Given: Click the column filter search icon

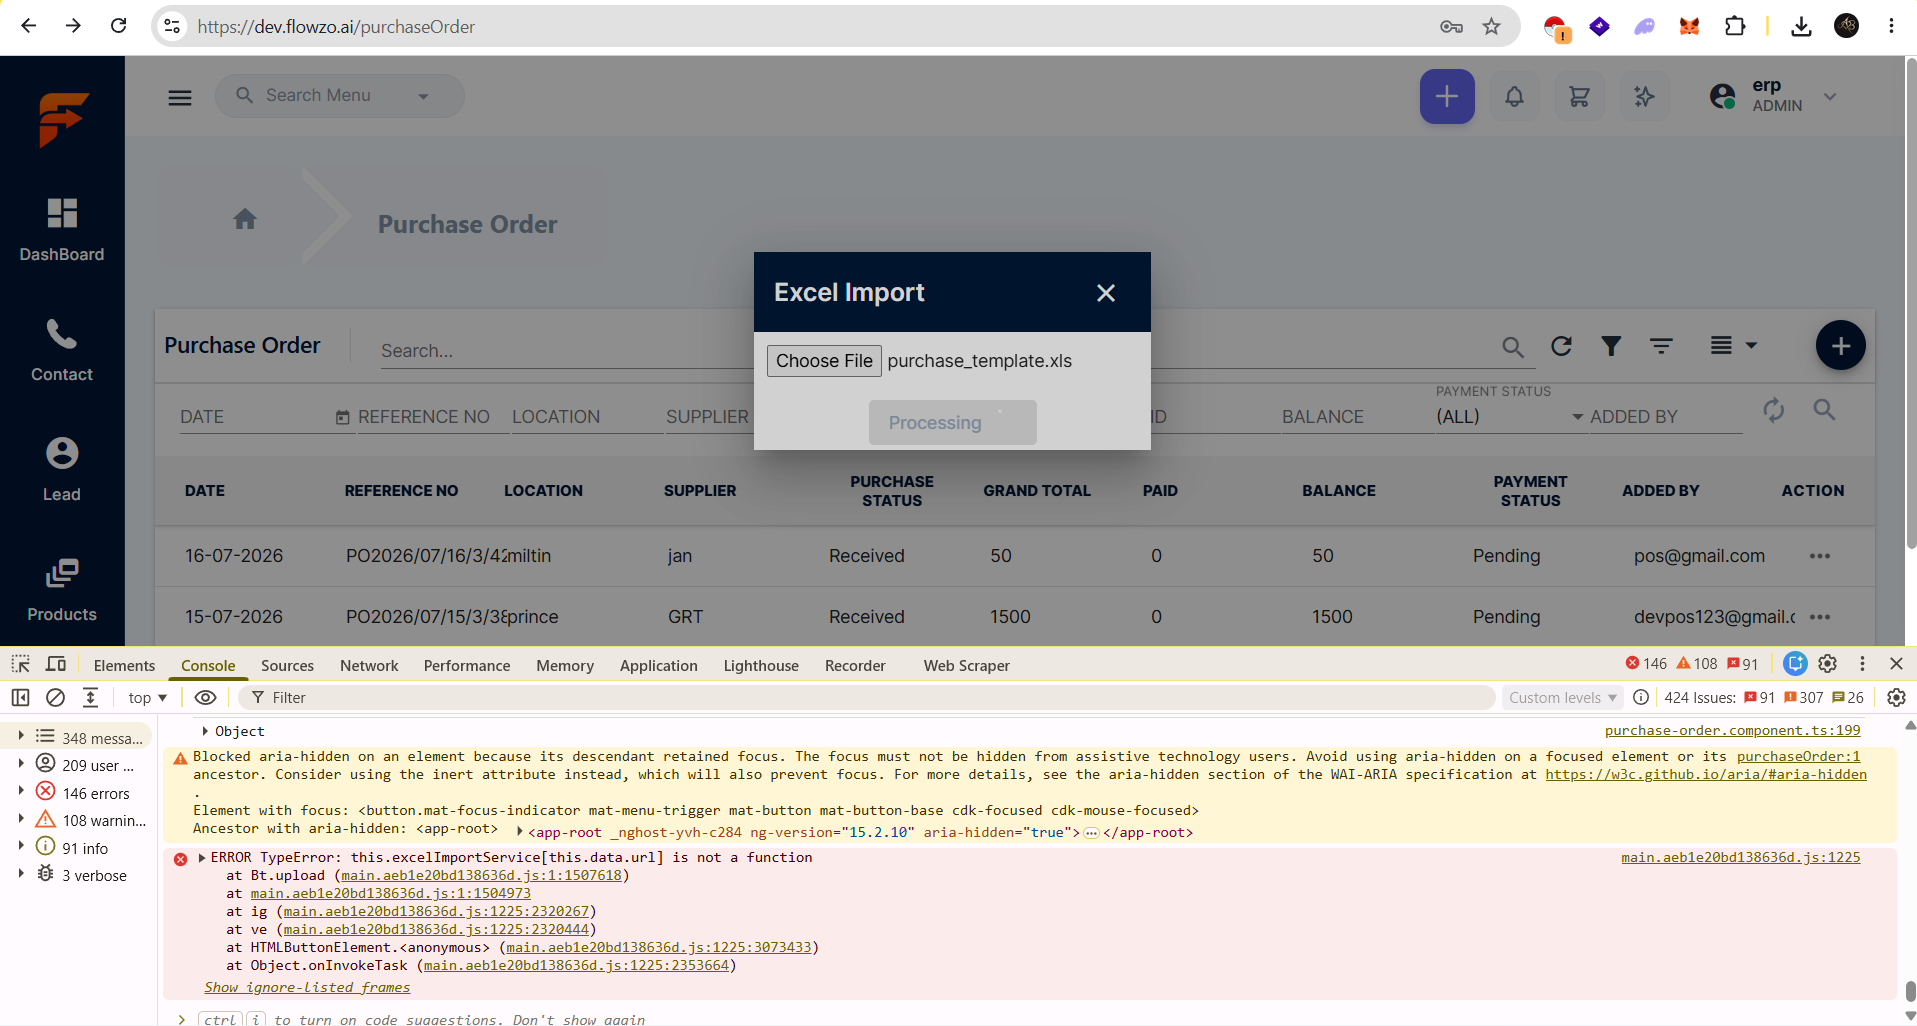Looking at the screenshot, I should tap(1824, 409).
